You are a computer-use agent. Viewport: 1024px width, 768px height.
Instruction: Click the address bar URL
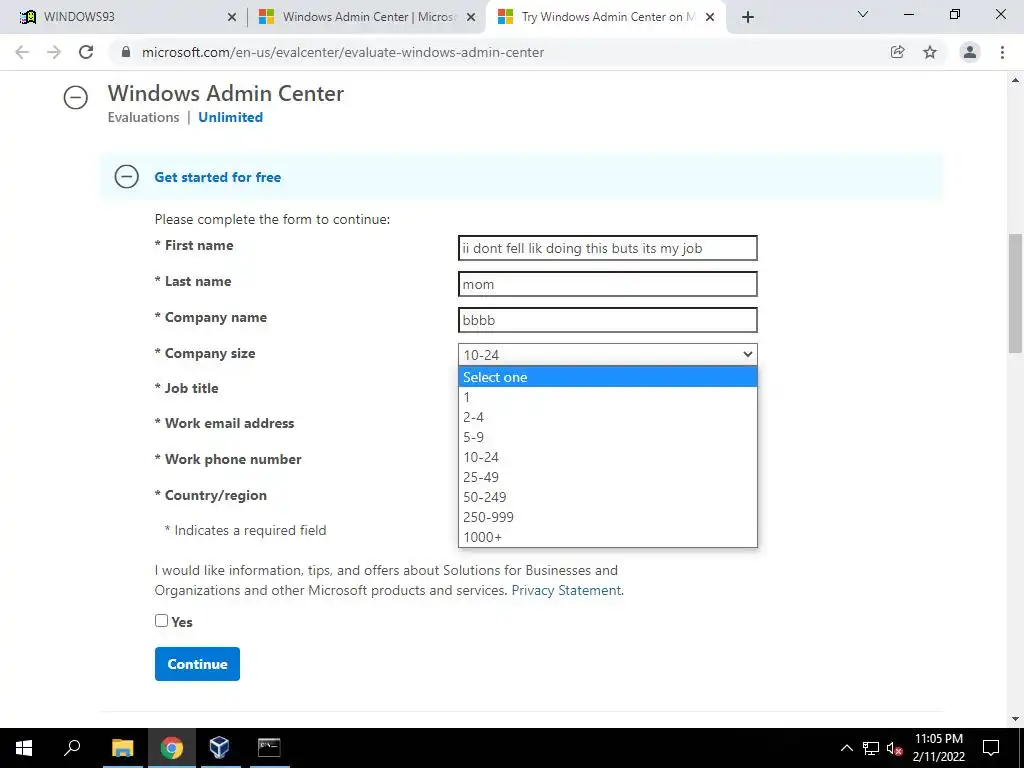[343, 52]
